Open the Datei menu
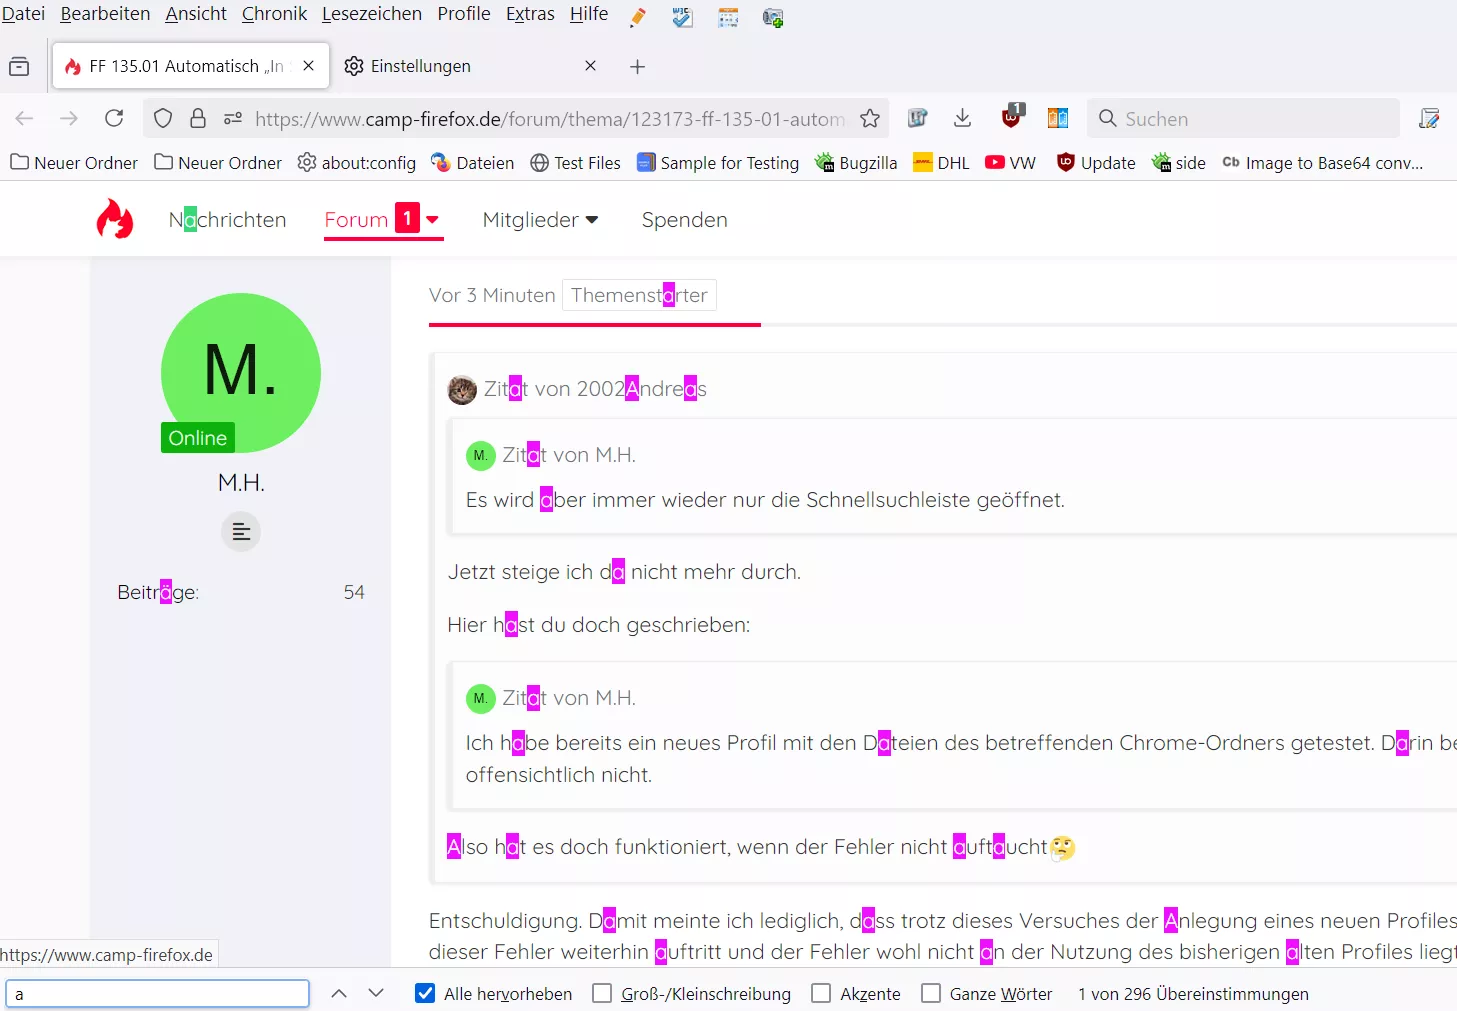Viewport: 1457px width, 1011px height. tap(23, 14)
